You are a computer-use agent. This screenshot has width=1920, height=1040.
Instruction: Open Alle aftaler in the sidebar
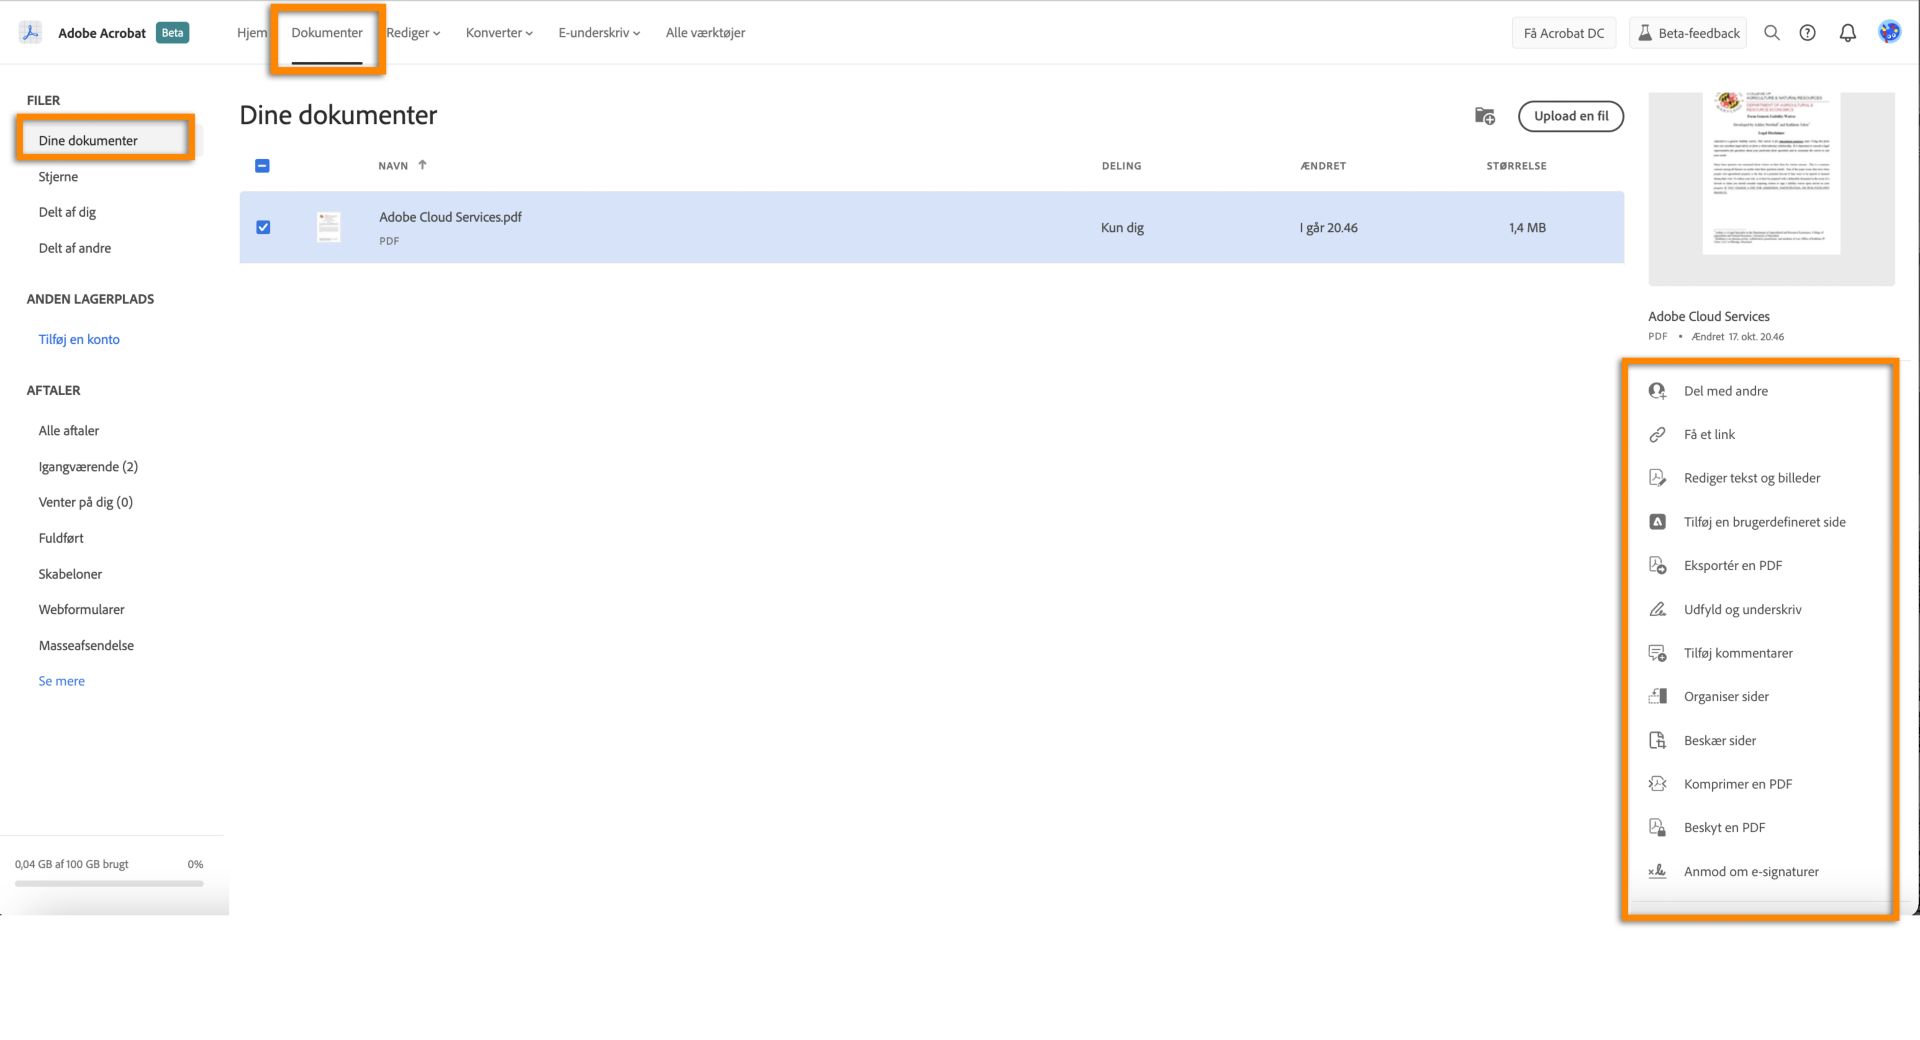click(x=69, y=431)
